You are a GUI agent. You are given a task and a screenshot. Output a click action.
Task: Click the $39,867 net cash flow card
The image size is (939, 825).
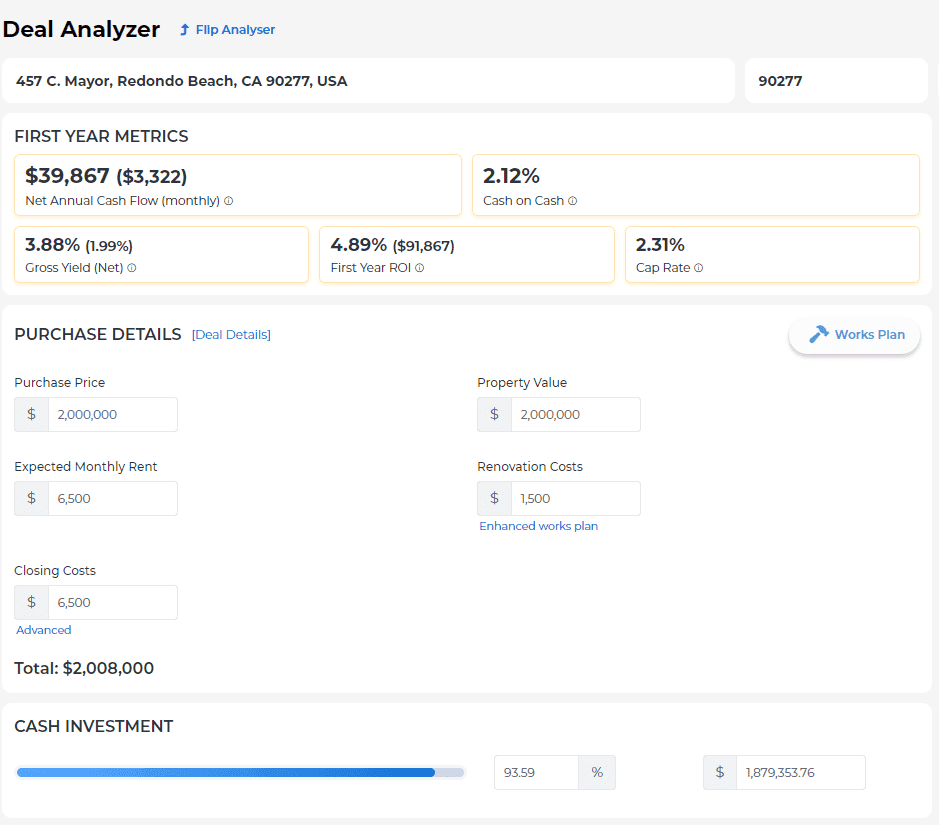238,185
